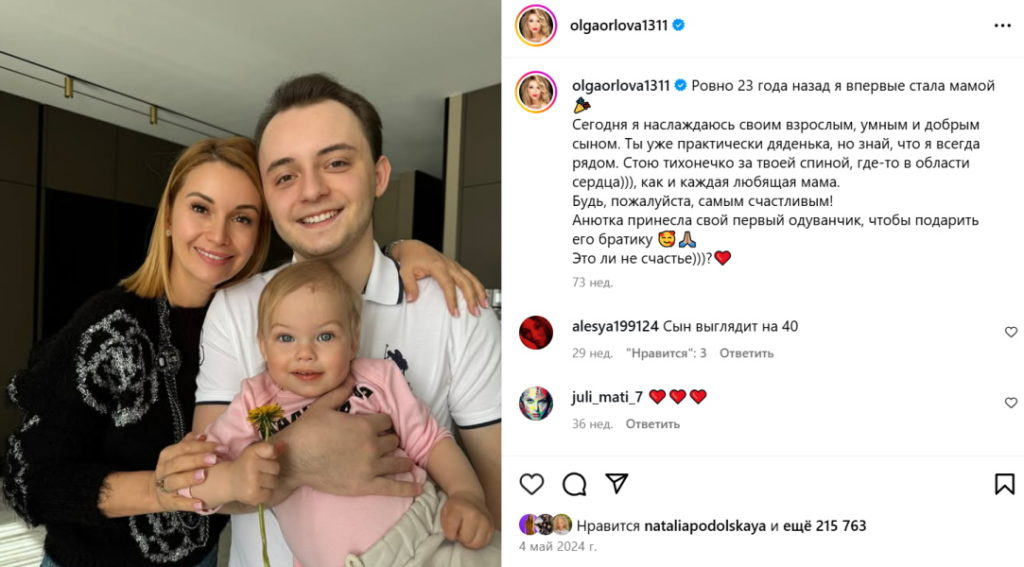Reply to alesya199124's comment
This screenshot has height=567, width=1024.
pos(746,353)
